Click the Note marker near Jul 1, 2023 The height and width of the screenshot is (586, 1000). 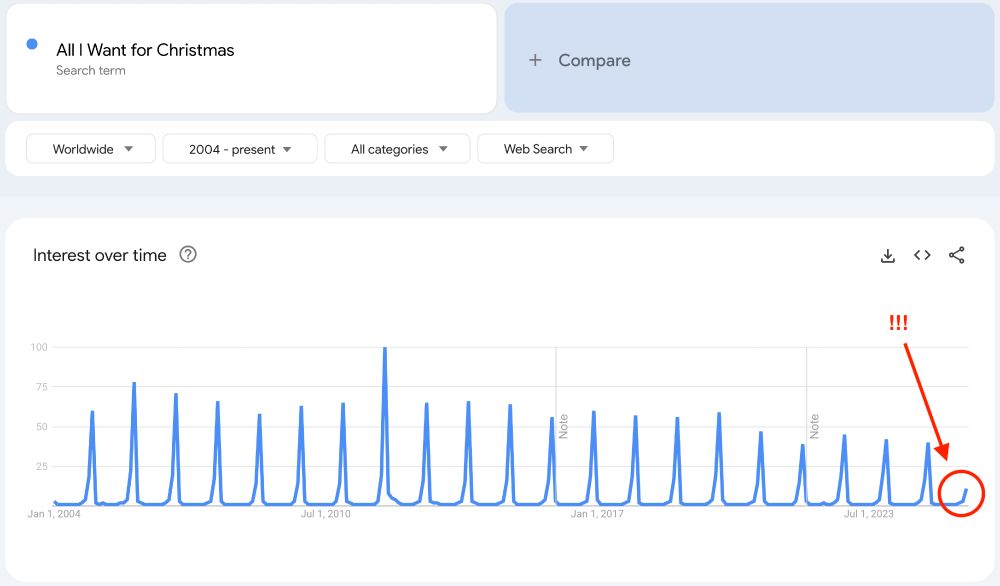(x=814, y=426)
